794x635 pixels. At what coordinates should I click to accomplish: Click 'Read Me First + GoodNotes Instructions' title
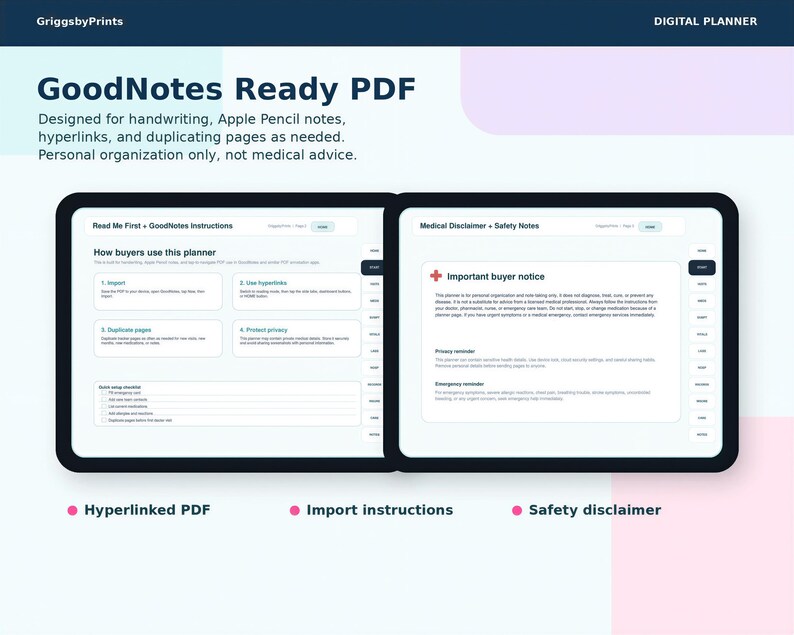[163, 226]
